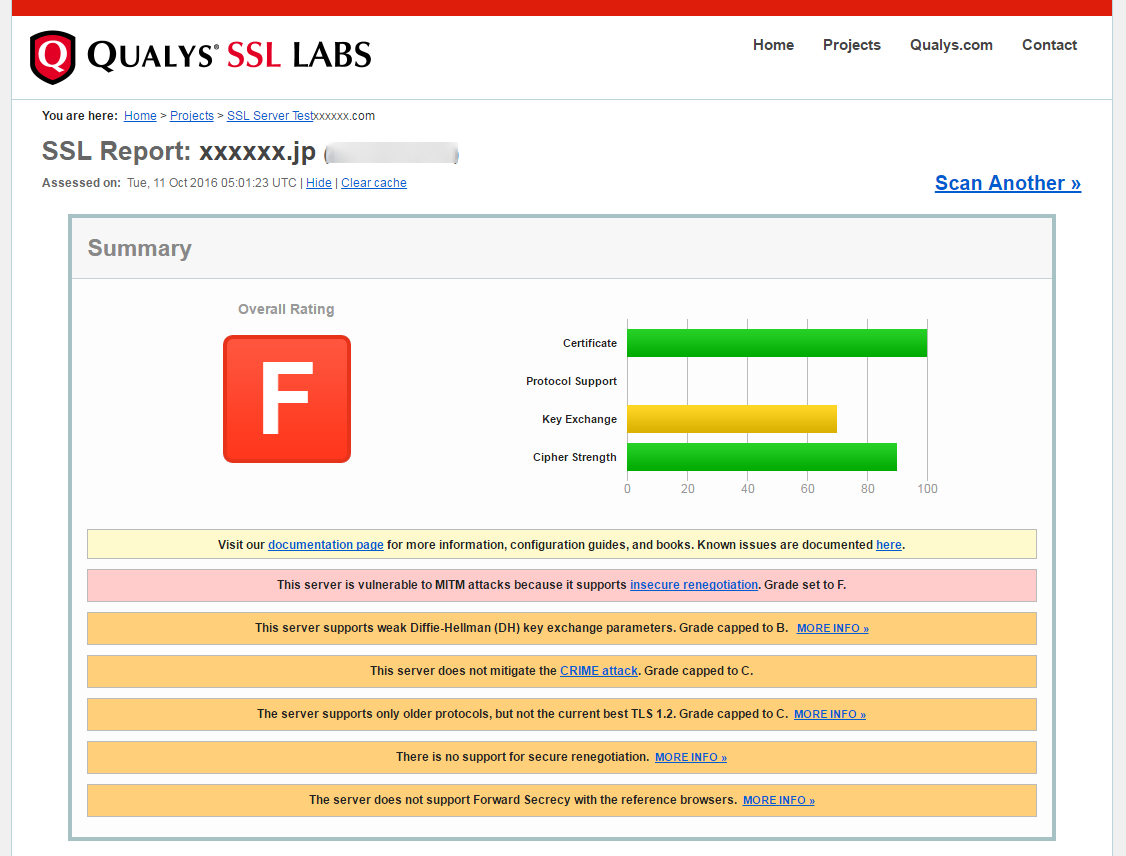Image resolution: width=1126 pixels, height=856 pixels.
Task: Click the 'Cipher Strength' chart label
Action: 574,457
